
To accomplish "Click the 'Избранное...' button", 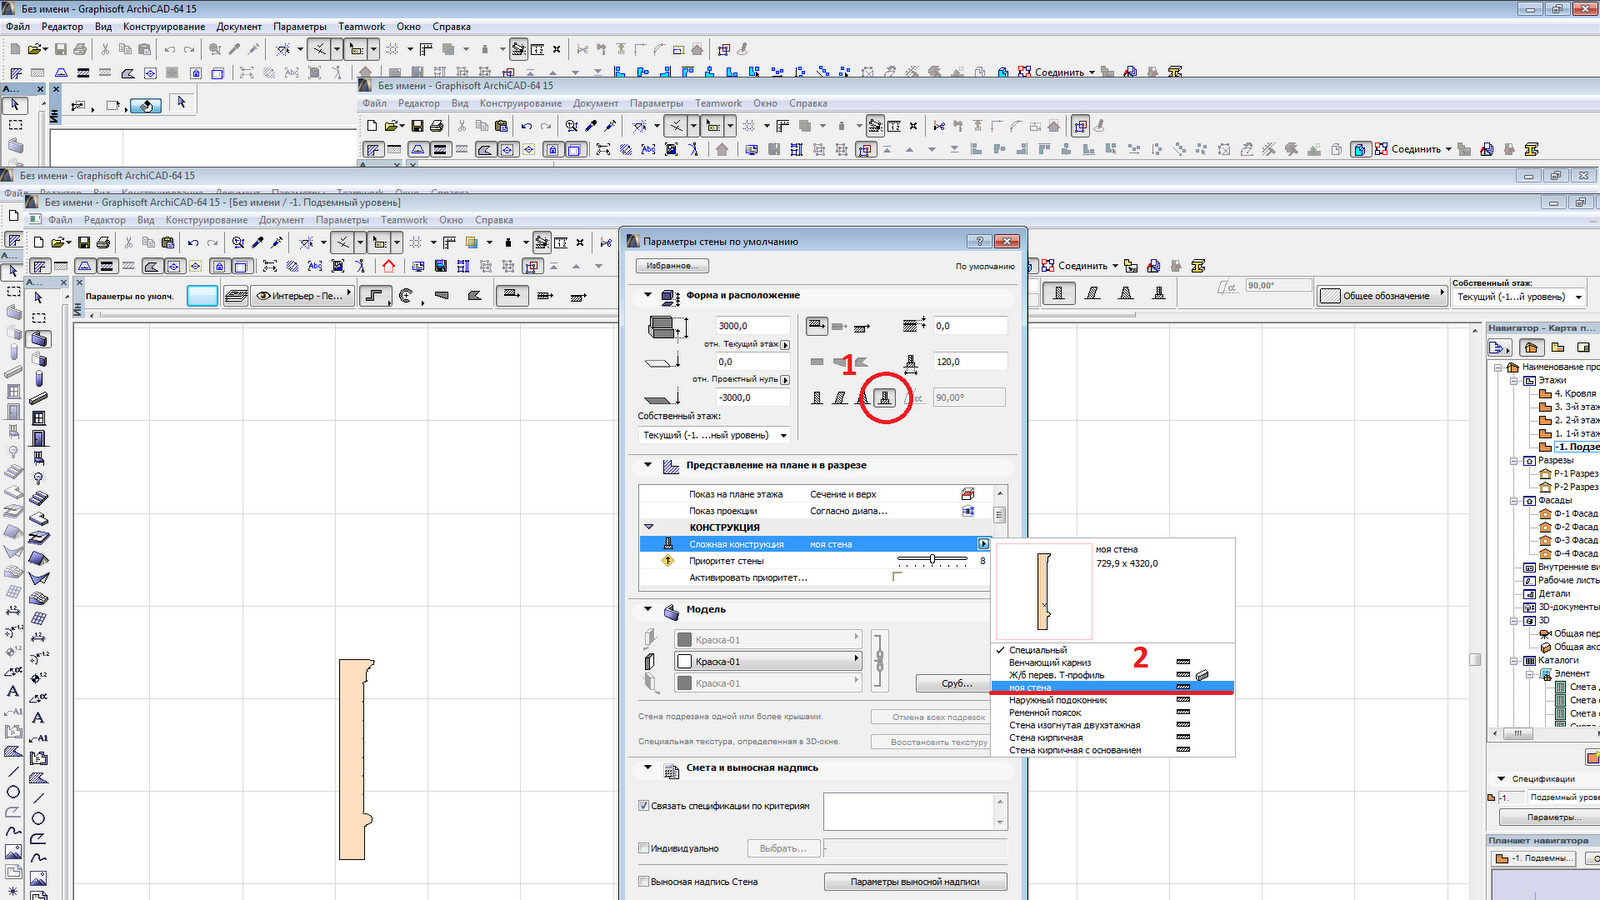I will tap(672, 266).
